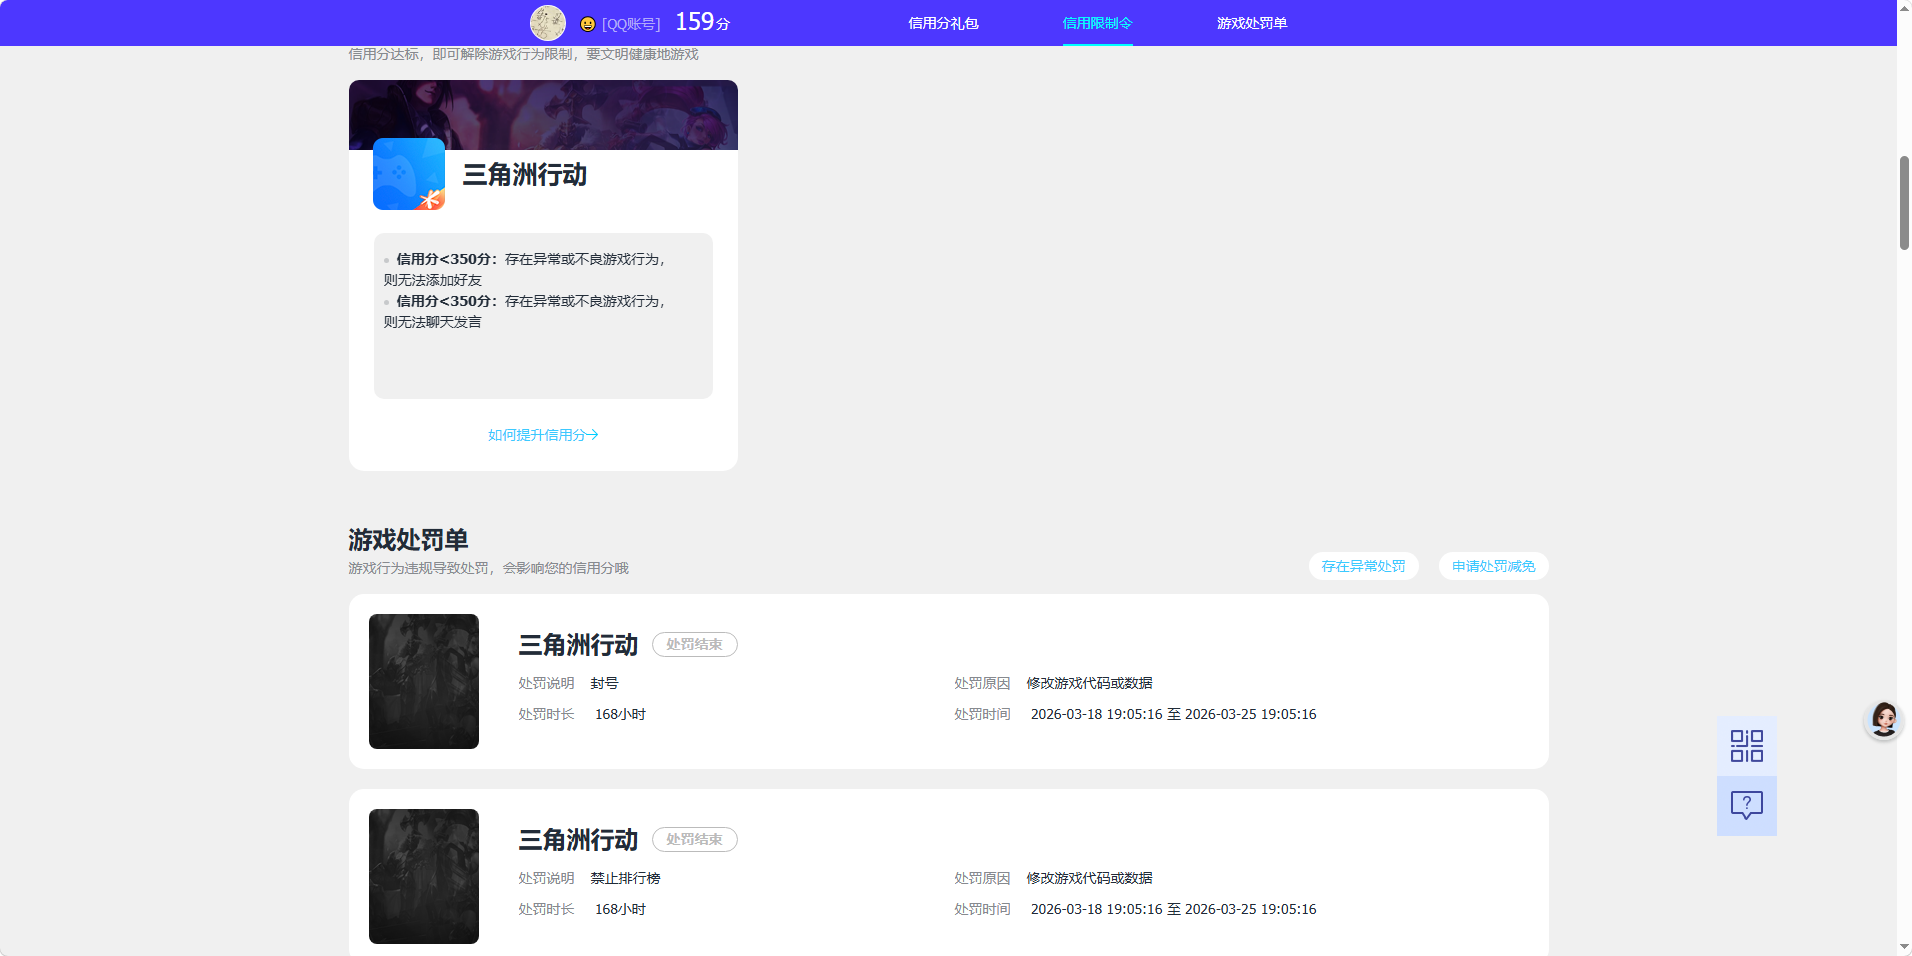
Task: Click the 处罚结束 badge on 禁止排行榜 card
Action: click(695, 840)
